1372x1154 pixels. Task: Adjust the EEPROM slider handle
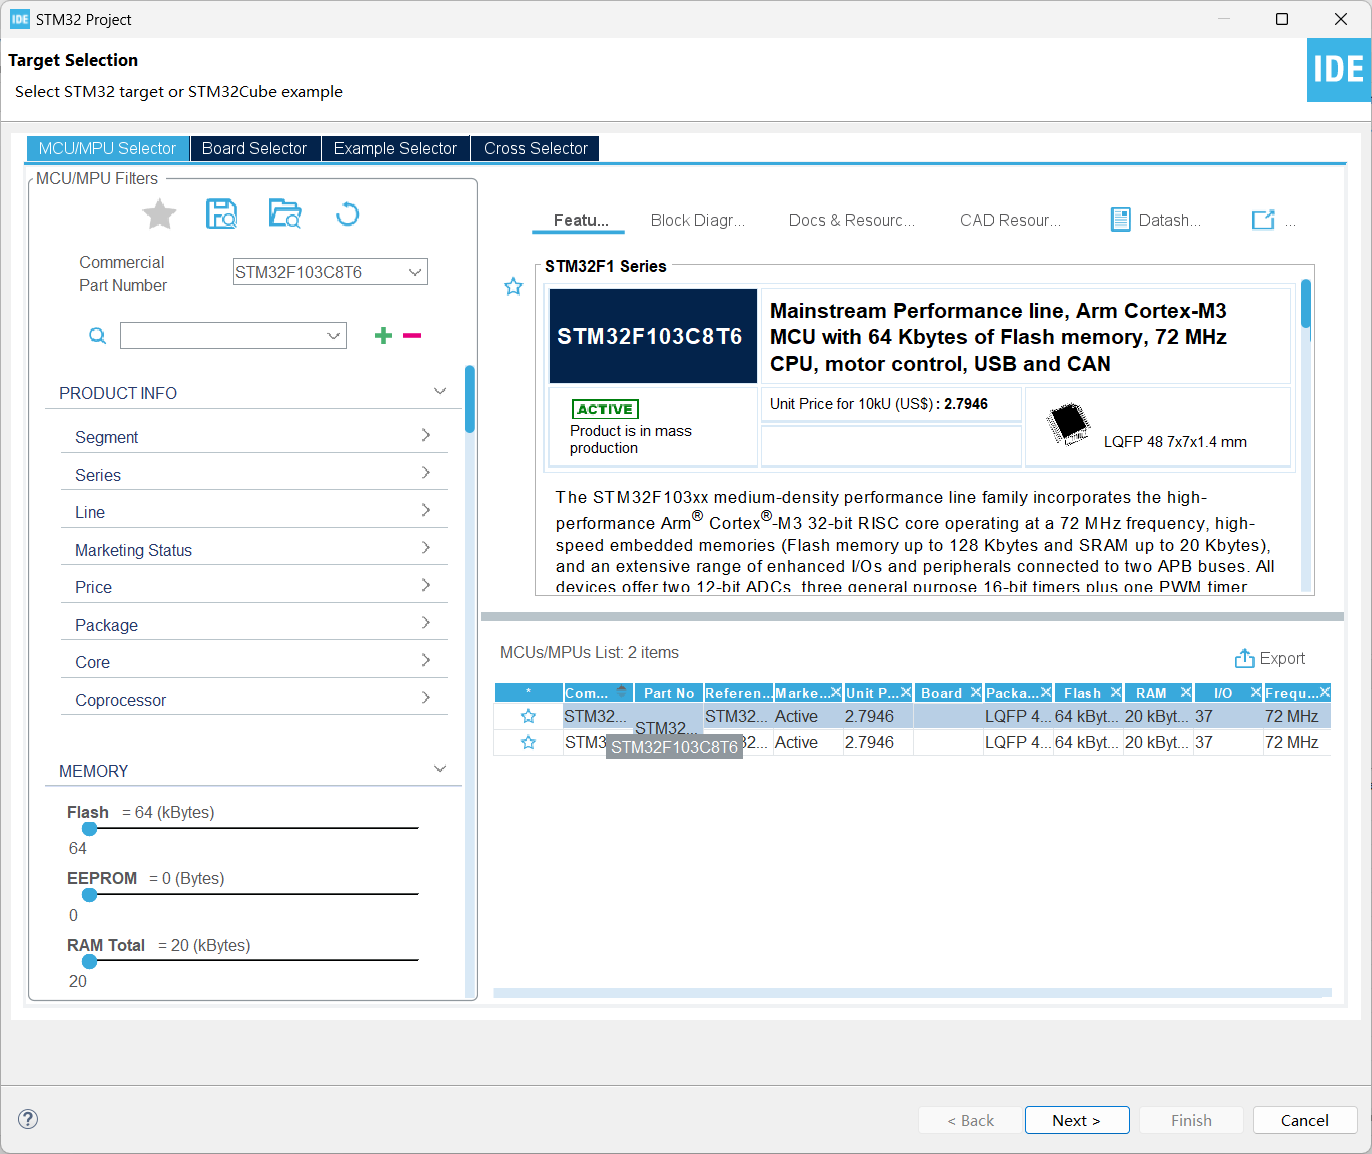click(x=90, y=894)
